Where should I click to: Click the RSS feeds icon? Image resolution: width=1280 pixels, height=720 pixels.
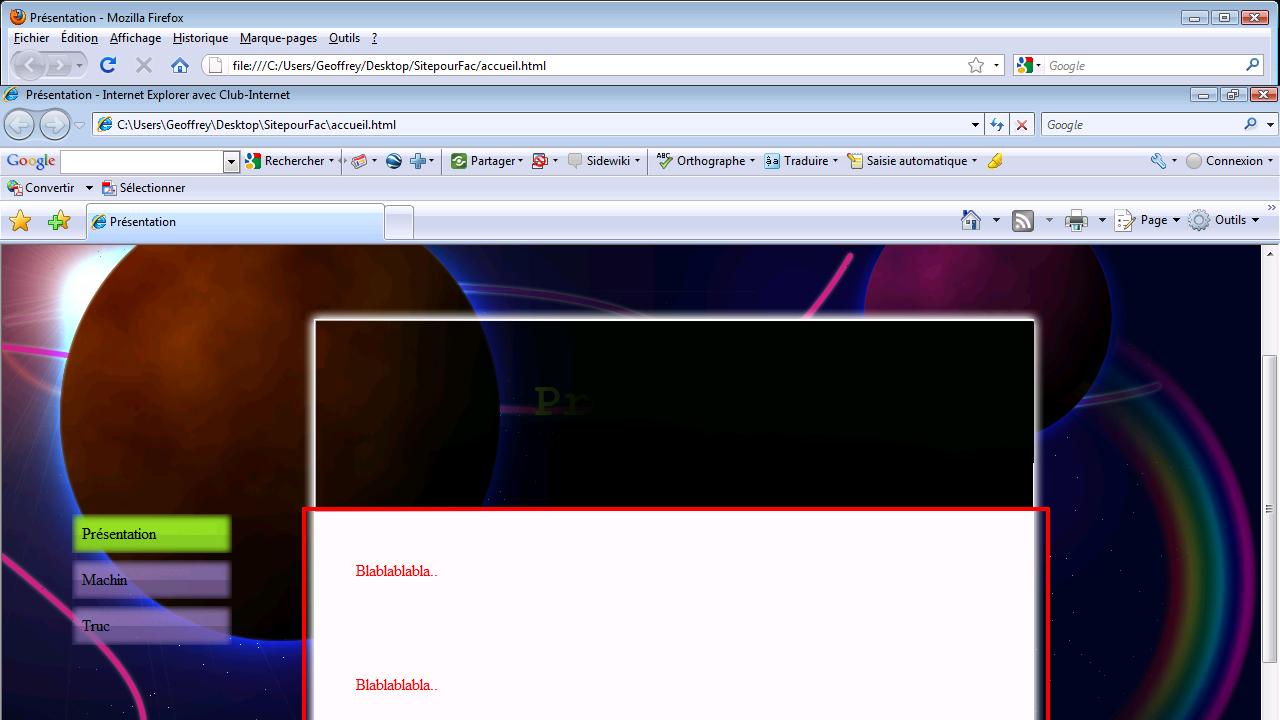[1023, 221]
